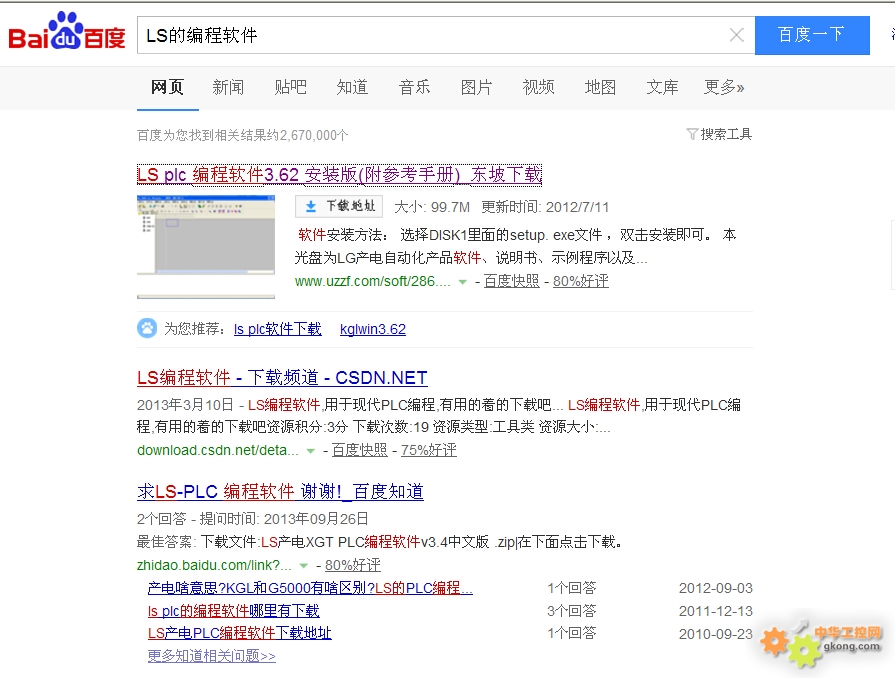Expand the arrow after www.uzzf.com URL

pos(463,282)
